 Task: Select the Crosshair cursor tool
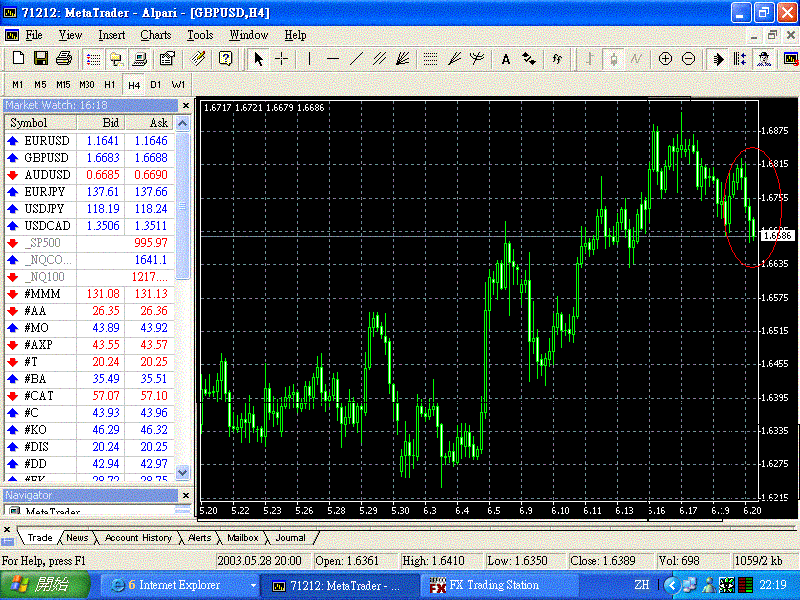pos(282,59)
